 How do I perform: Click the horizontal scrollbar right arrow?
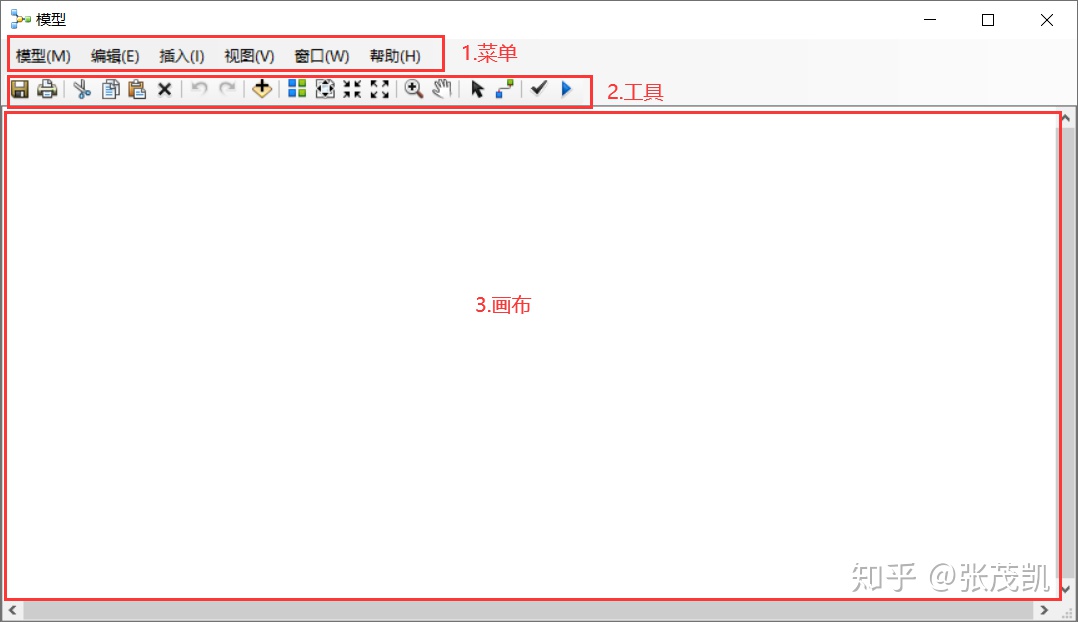pyautogui.click(x=1044, y=610)
